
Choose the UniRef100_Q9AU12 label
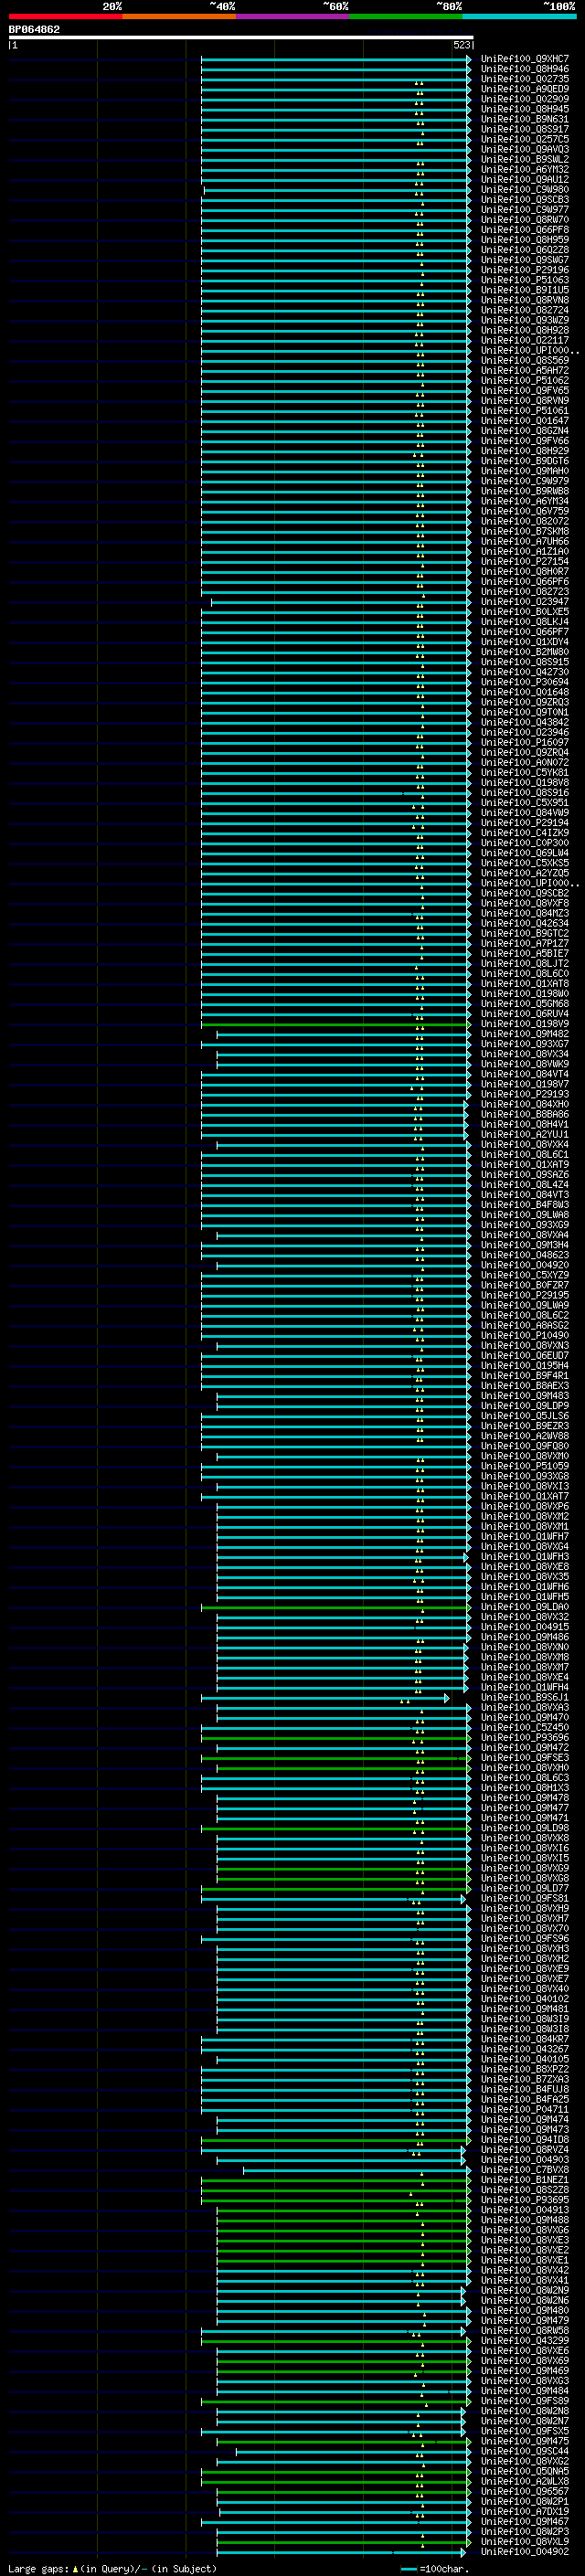tap(524, 179)
